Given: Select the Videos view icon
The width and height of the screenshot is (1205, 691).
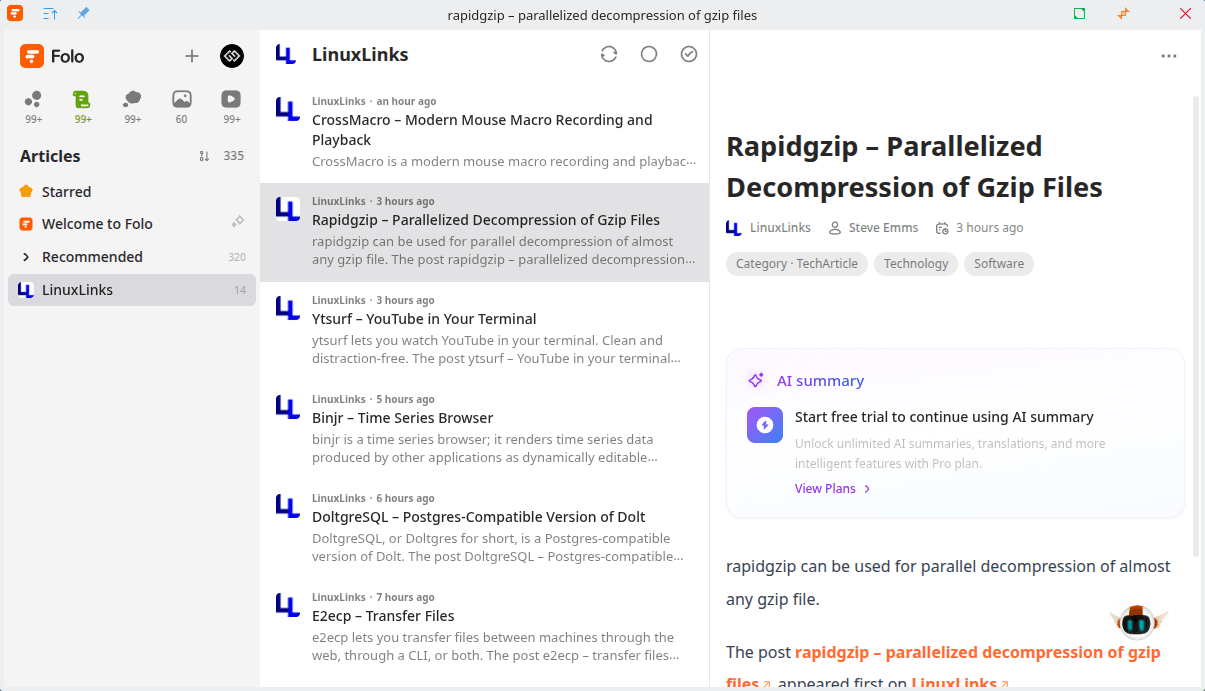Looking at the screenshot, I should pyautogui.click(x=231, y=99).
